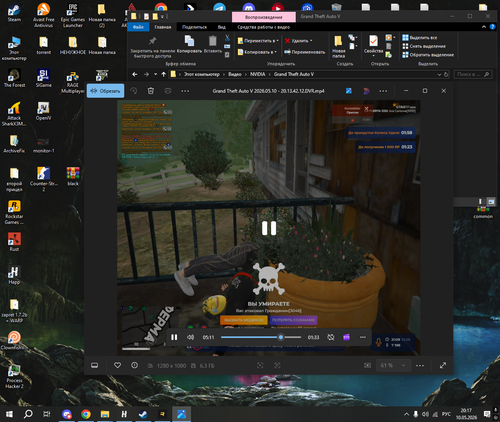Click the Вставить ribbon button
This screenshot has width=500, height=422.
[x=213, y=44]
